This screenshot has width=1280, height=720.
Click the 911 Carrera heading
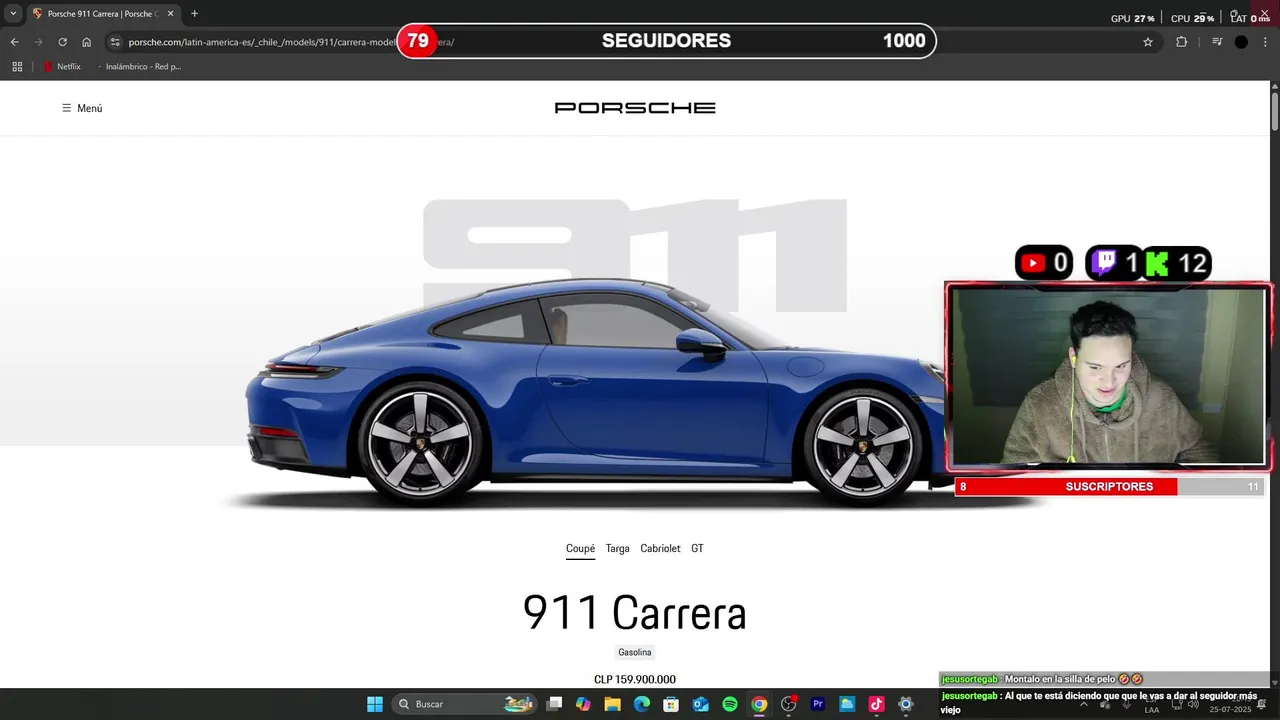tap(635, 612)
